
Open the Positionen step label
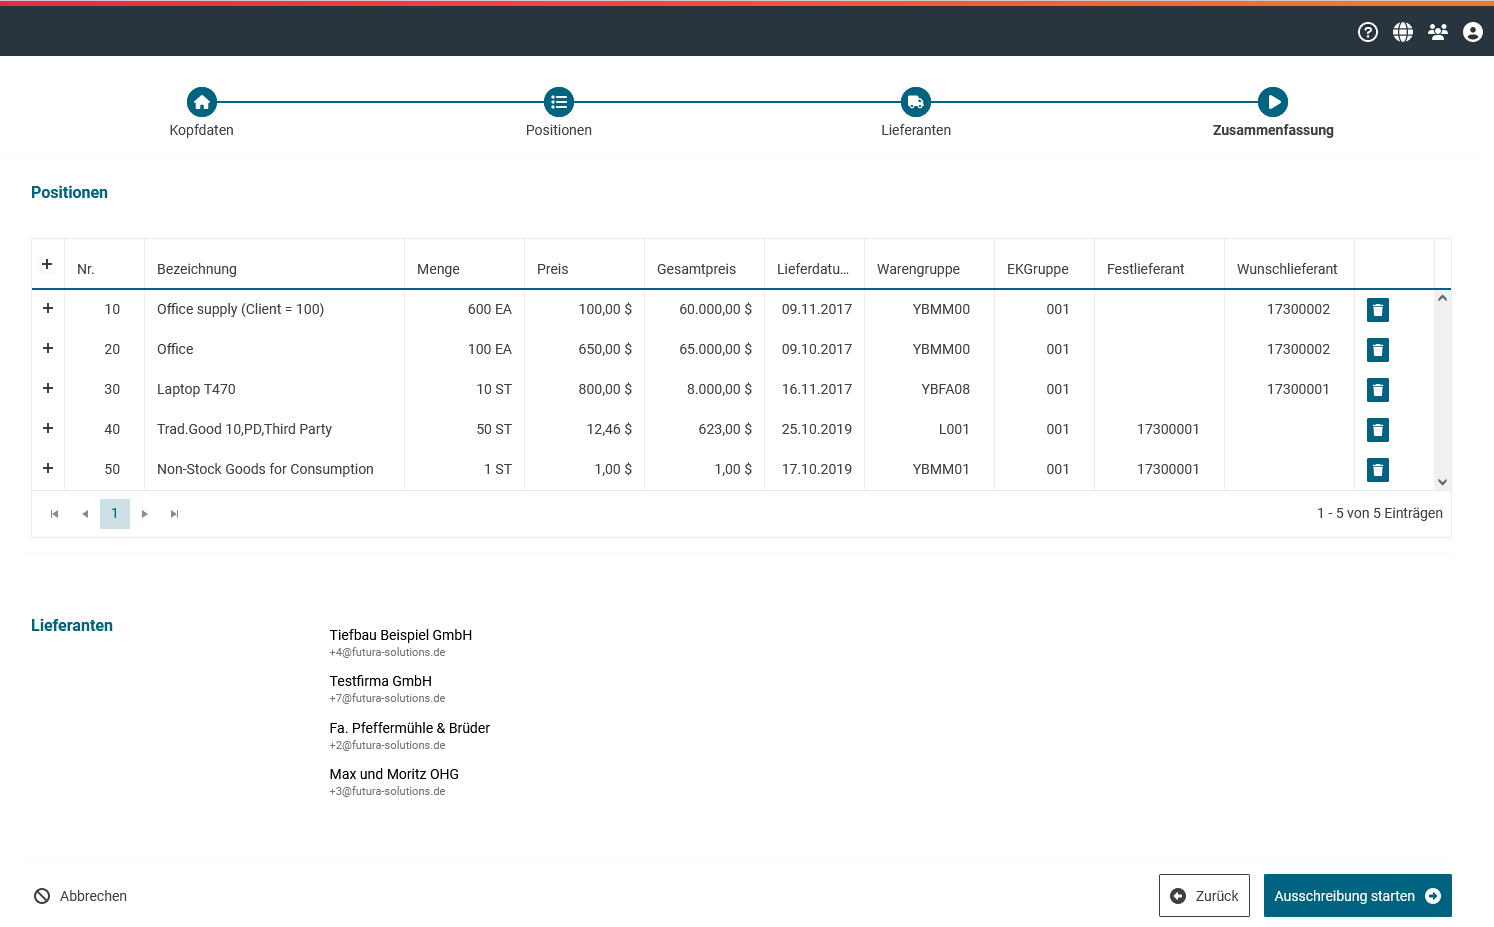coord(559,130)
